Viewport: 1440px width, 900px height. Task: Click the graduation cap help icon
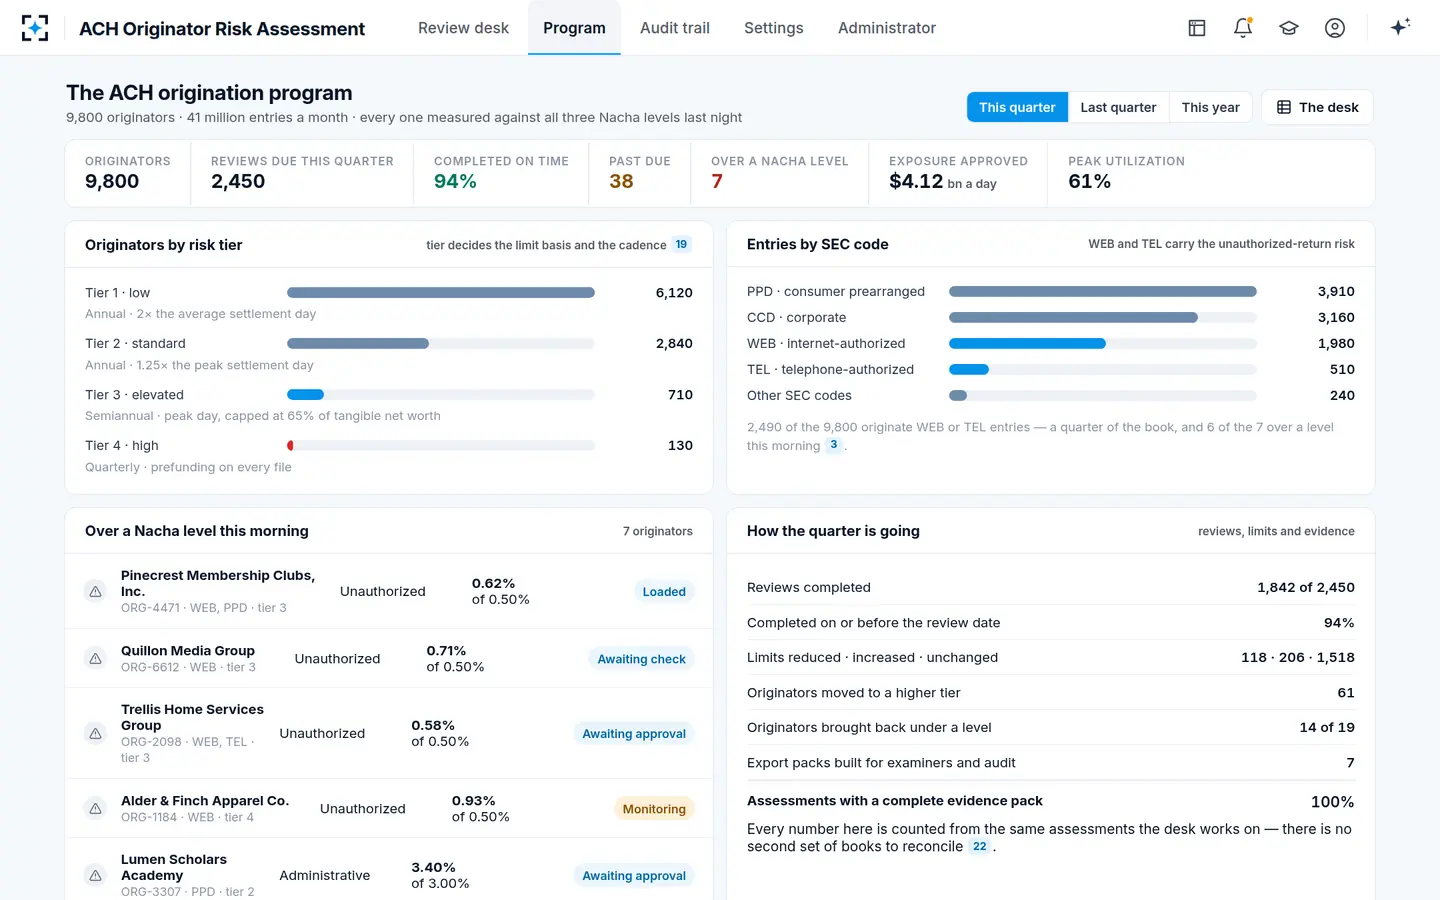[1289, 28]
